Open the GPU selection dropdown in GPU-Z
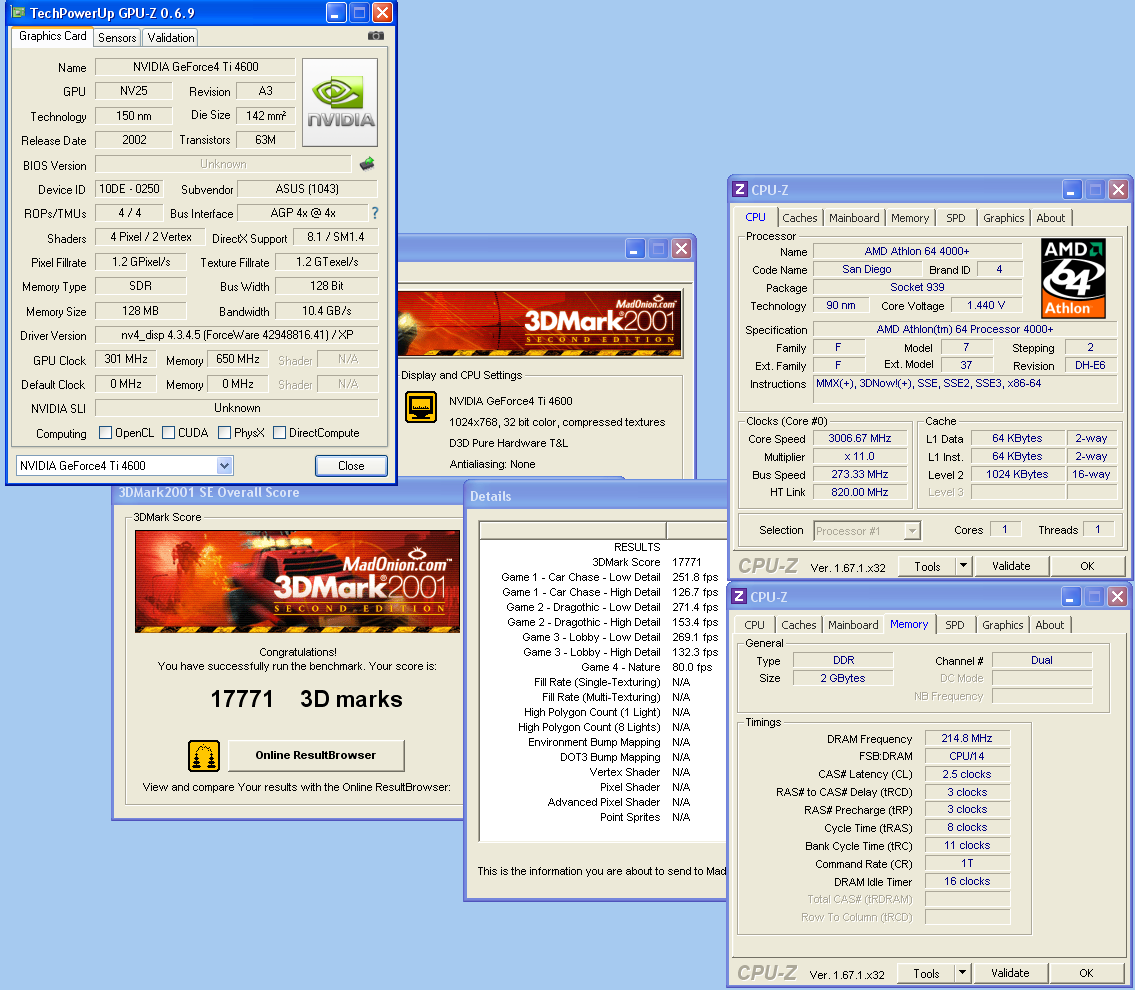 [x=224, y=465]
